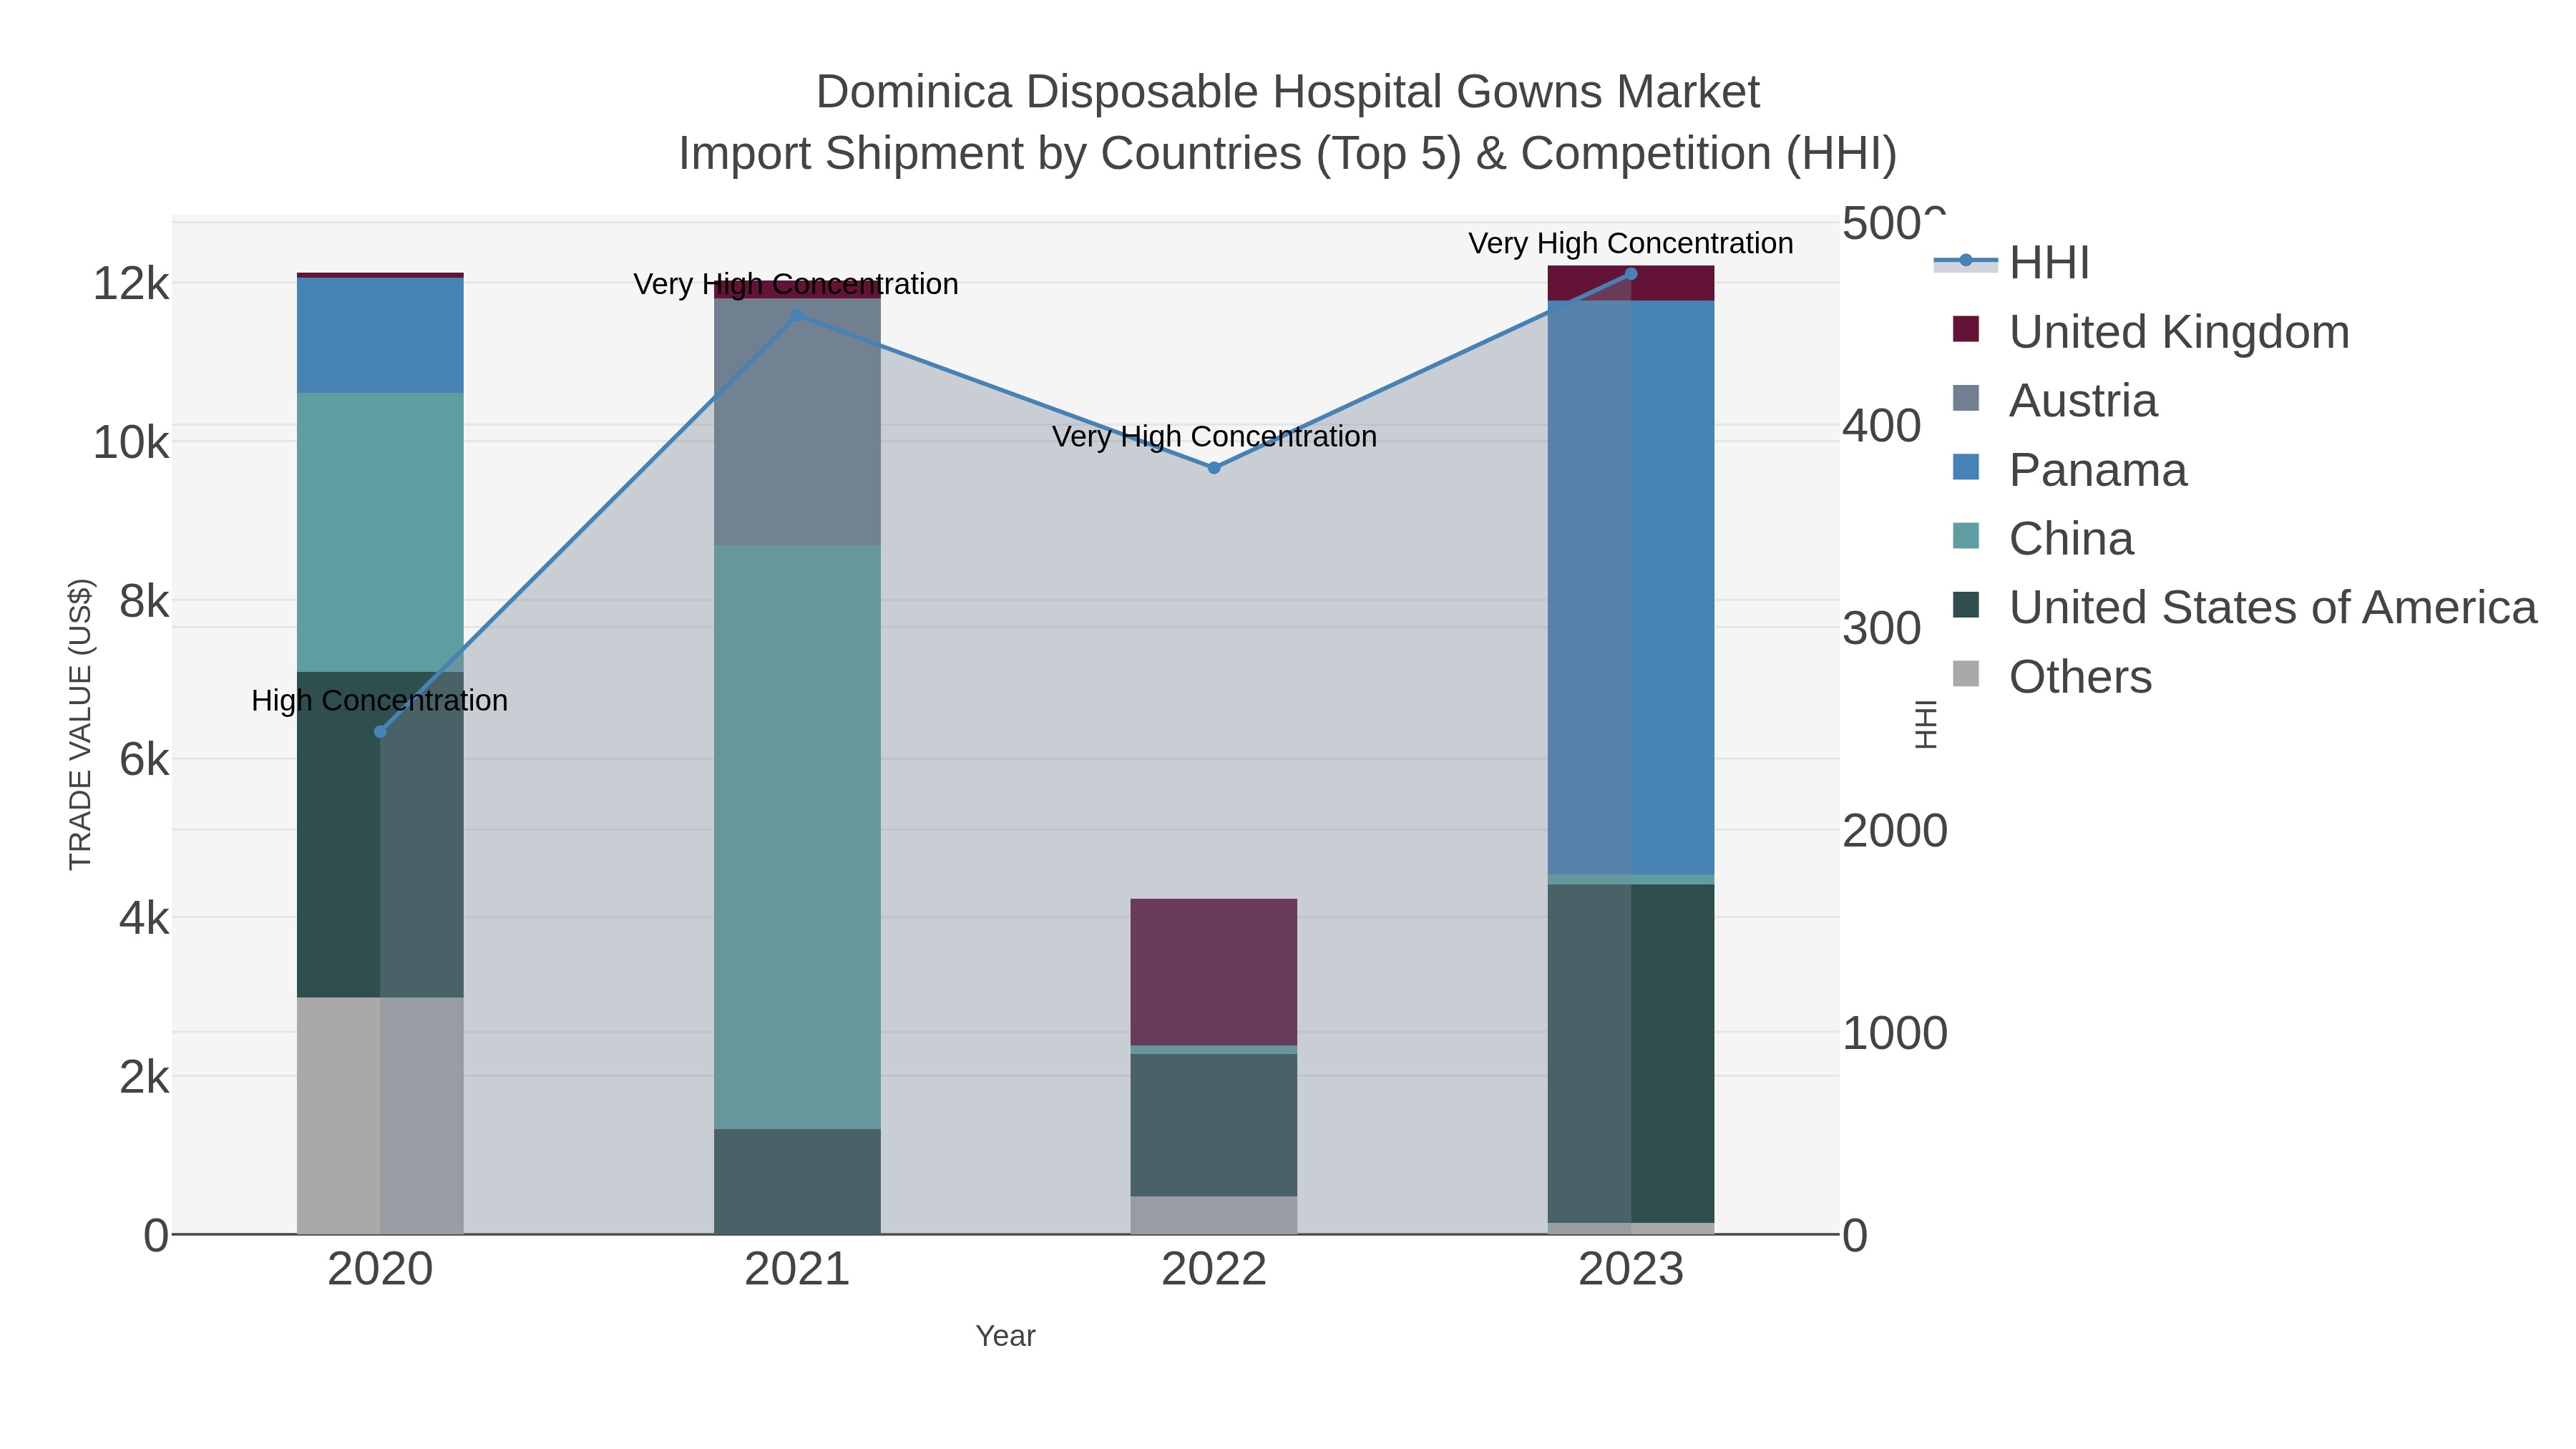The image size is (2576, 1449).
Task: Select the 2020 HHI data point
Action: click(380, 732)
